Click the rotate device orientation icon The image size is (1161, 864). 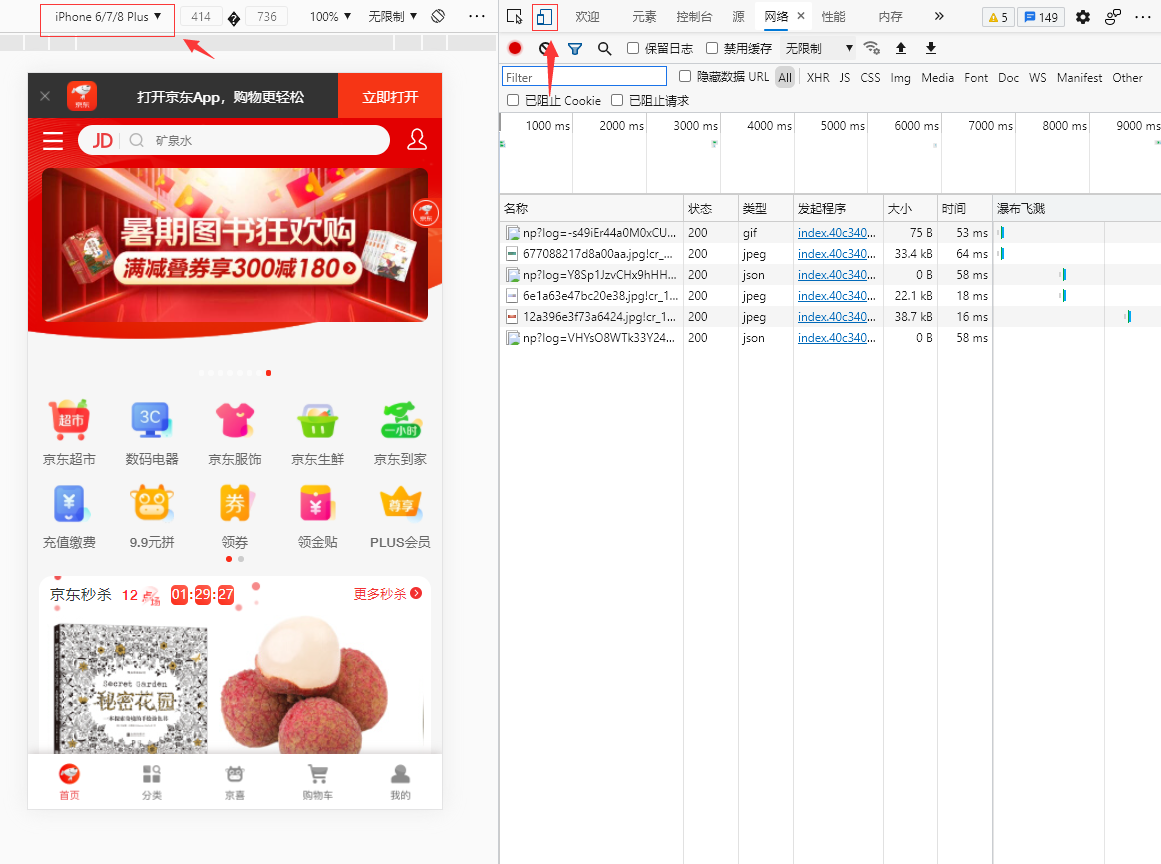[x=438, y=16]
